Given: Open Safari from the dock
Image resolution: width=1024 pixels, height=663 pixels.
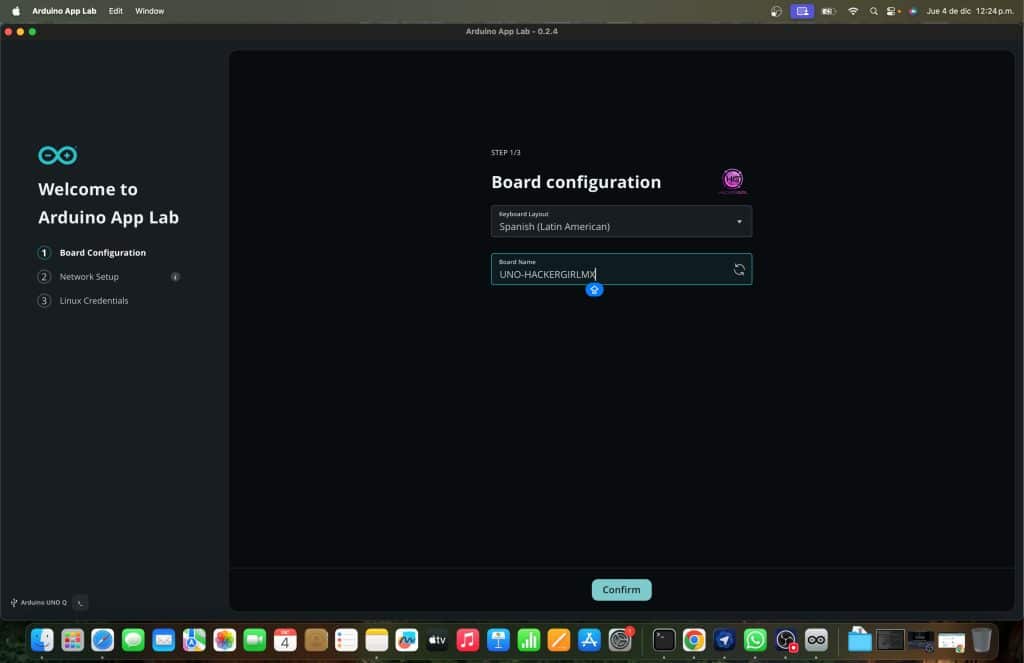Looking at the screenshot, I should point(103,640).
